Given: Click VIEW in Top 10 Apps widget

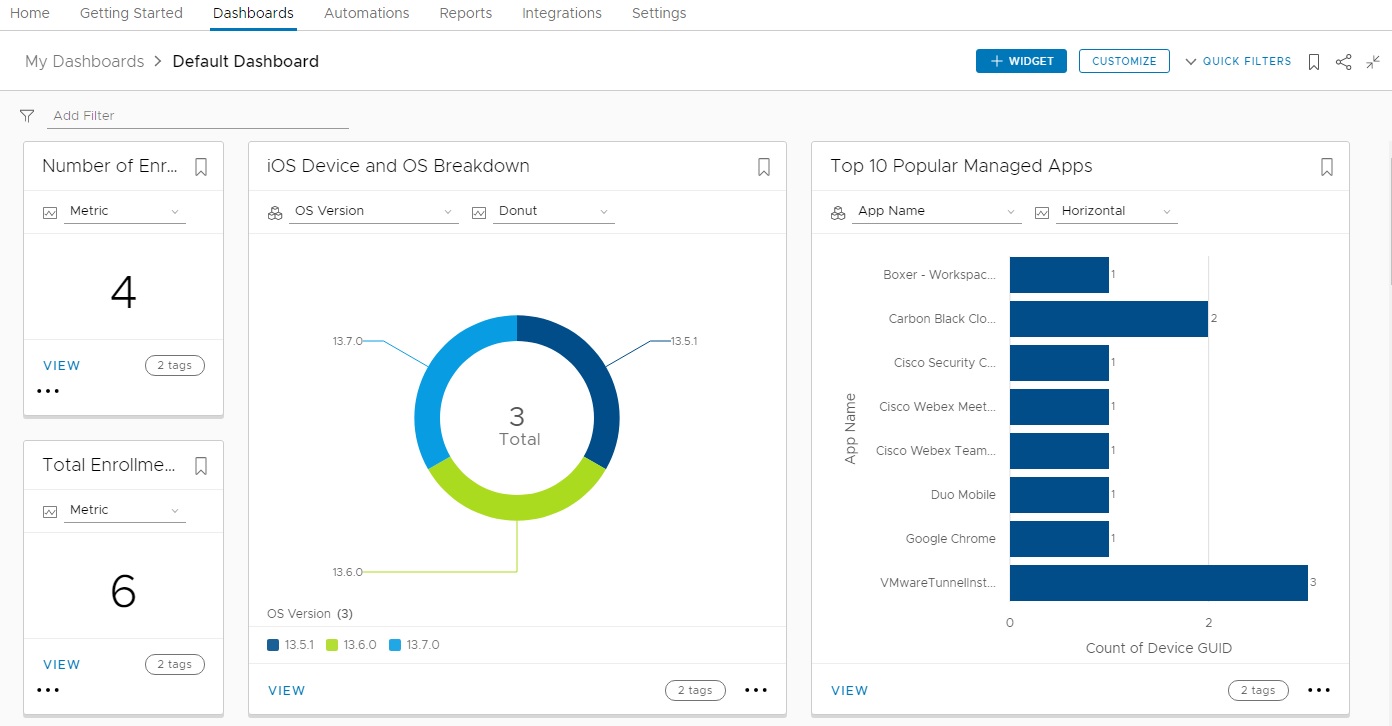Looking at the screenshot, I should click(x=850, y=691).
